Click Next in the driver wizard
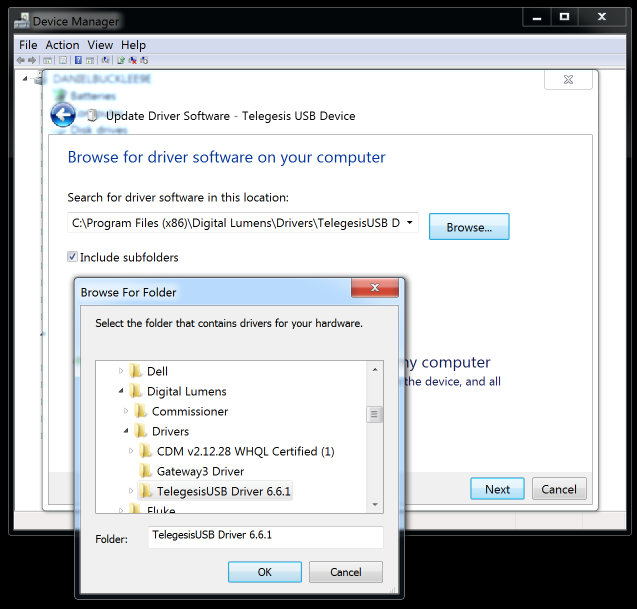637x609 pixels. coord(497,489)
